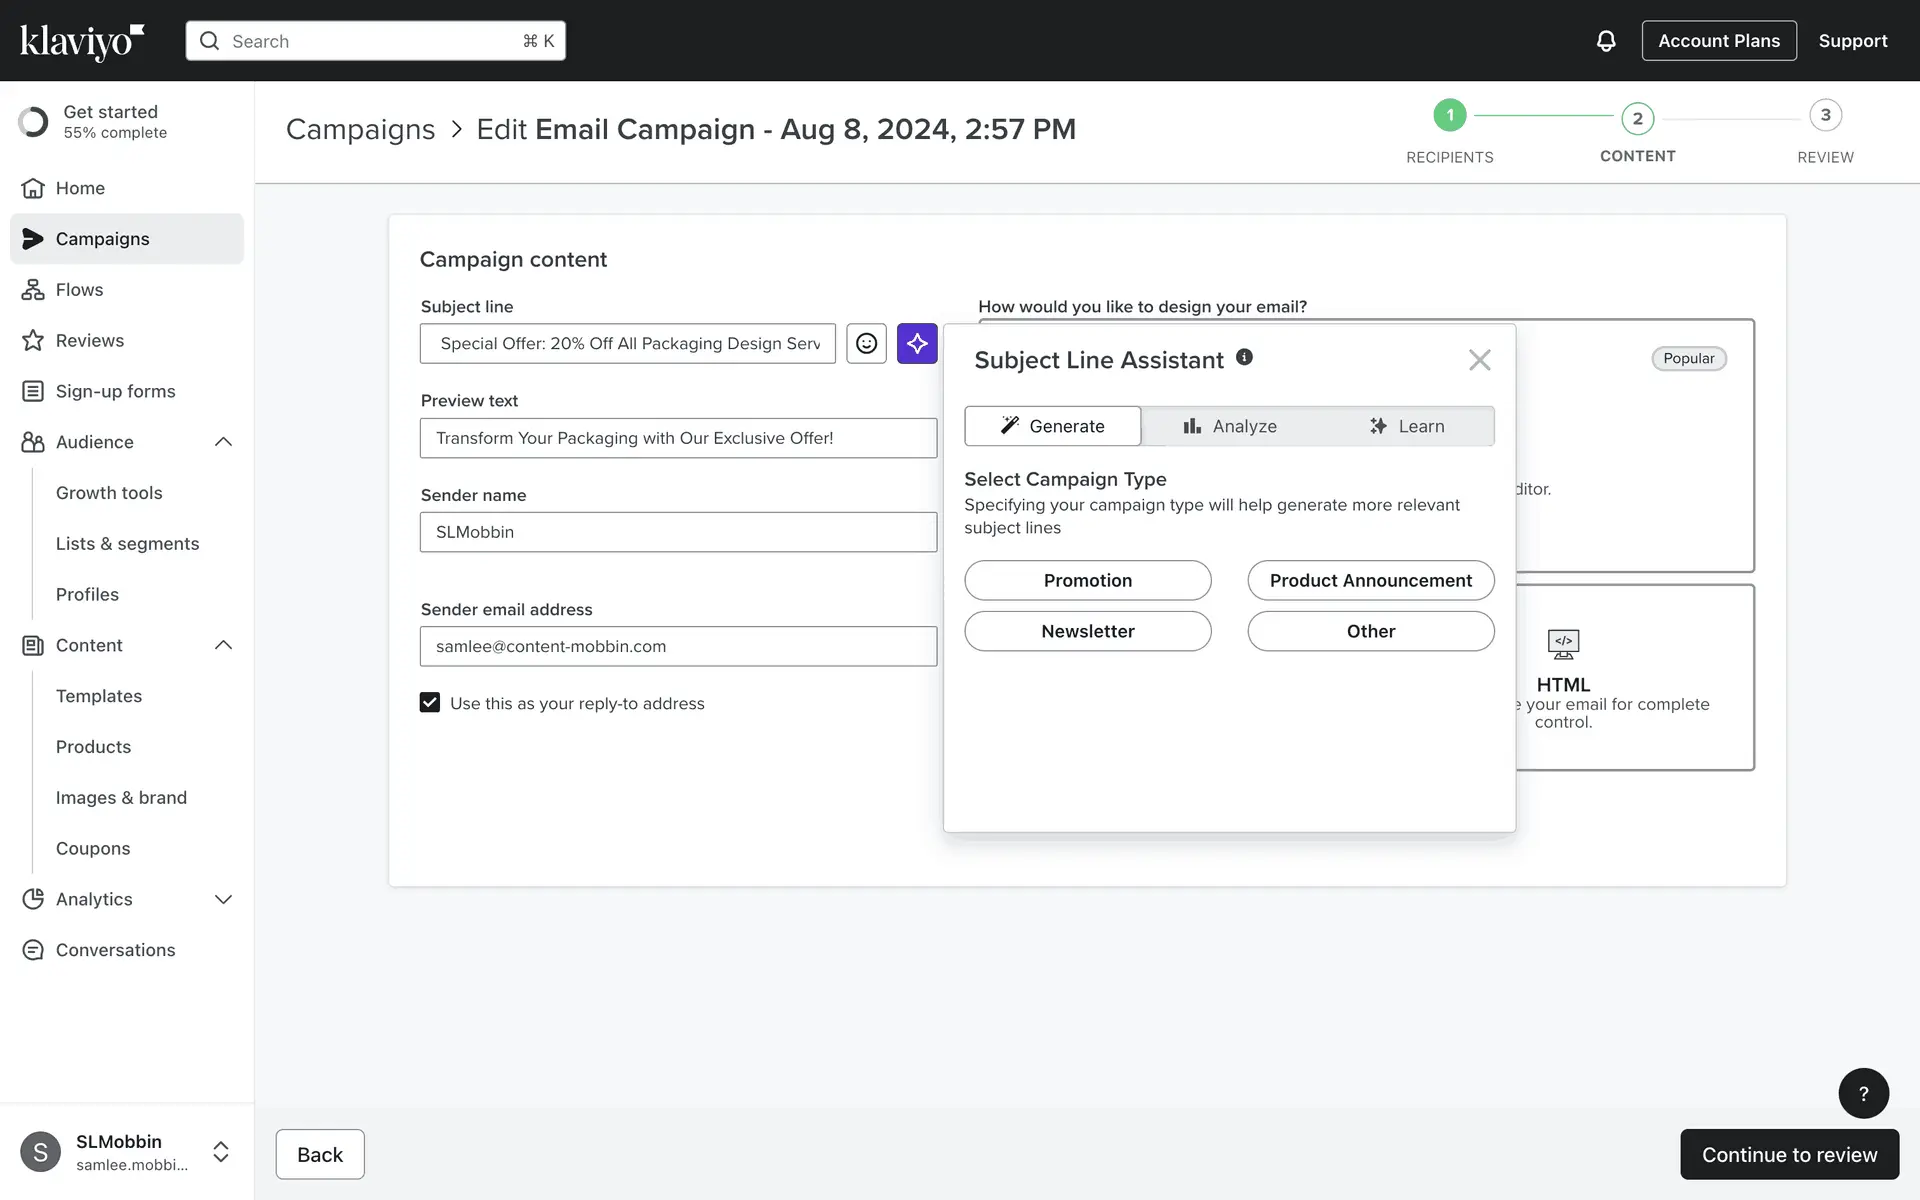Click the purple AI subject line assistant icon
The image size is (1920, 1200).
(917, 343)
